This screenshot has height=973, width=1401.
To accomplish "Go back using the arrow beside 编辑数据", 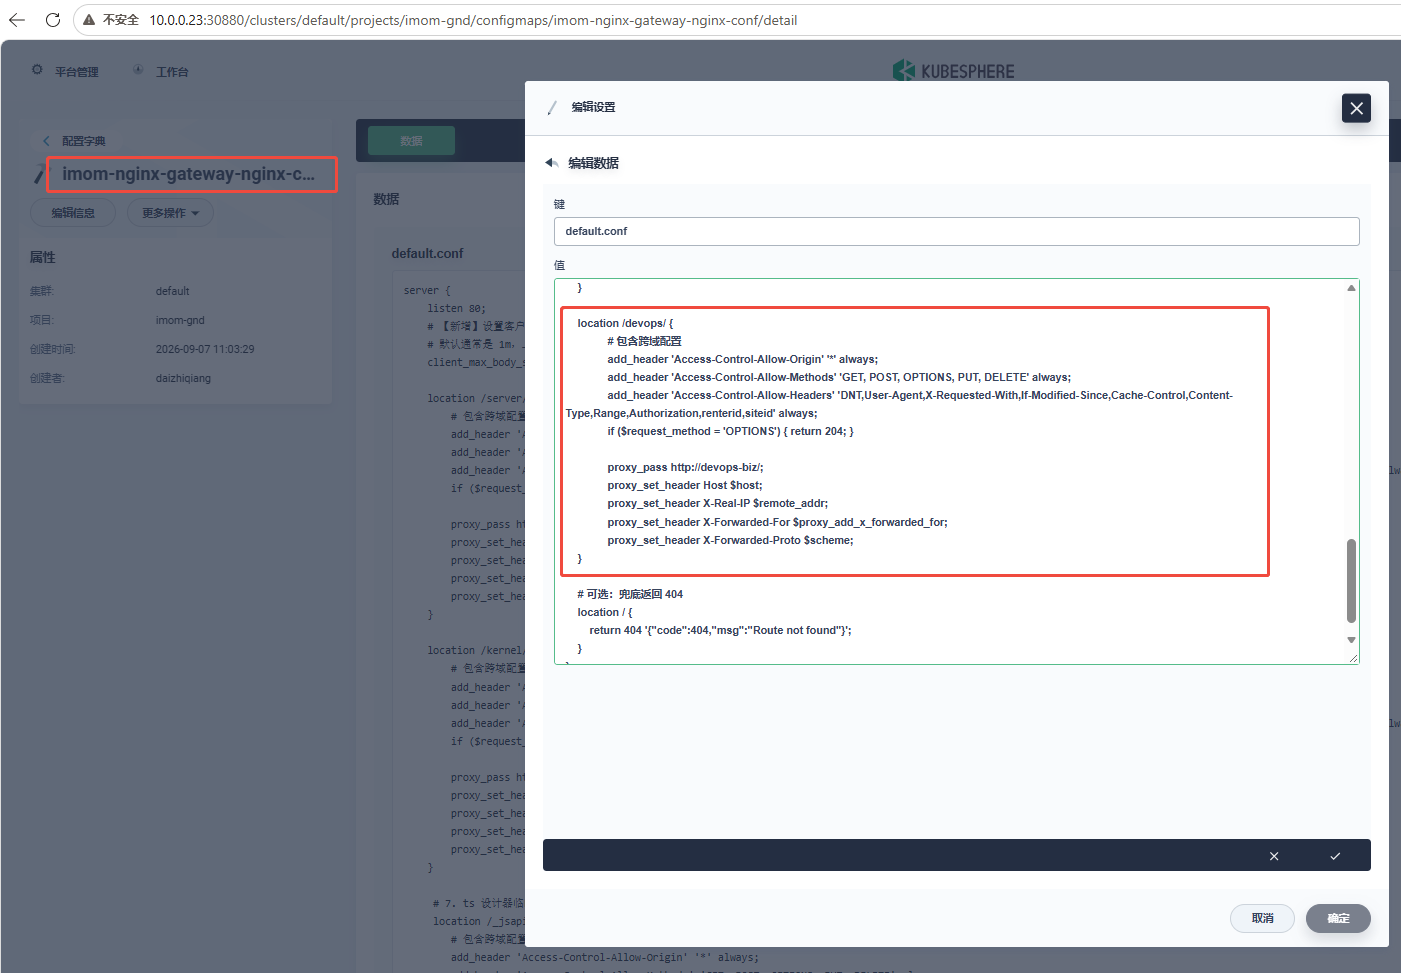I will point(551,163).
